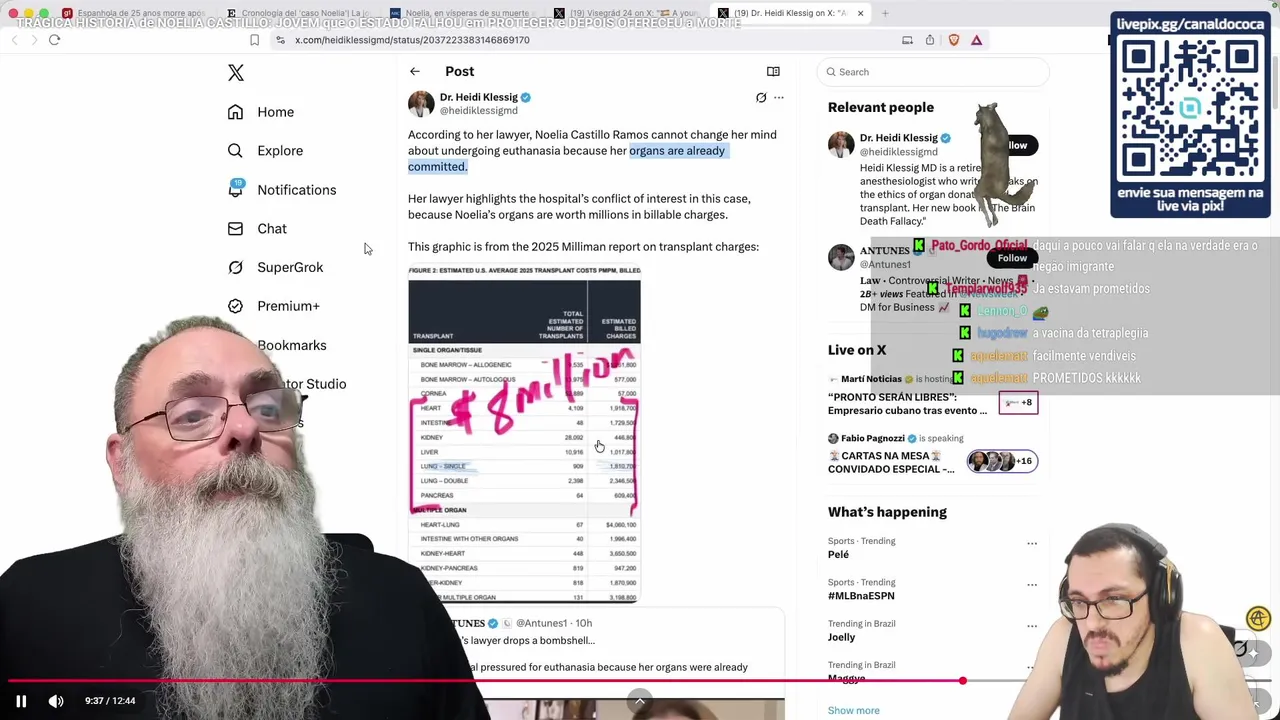Join PRONTO SERÁN LIBRES live space
Viewport: 1280px width, 720px height.
[x=907, y=404]
